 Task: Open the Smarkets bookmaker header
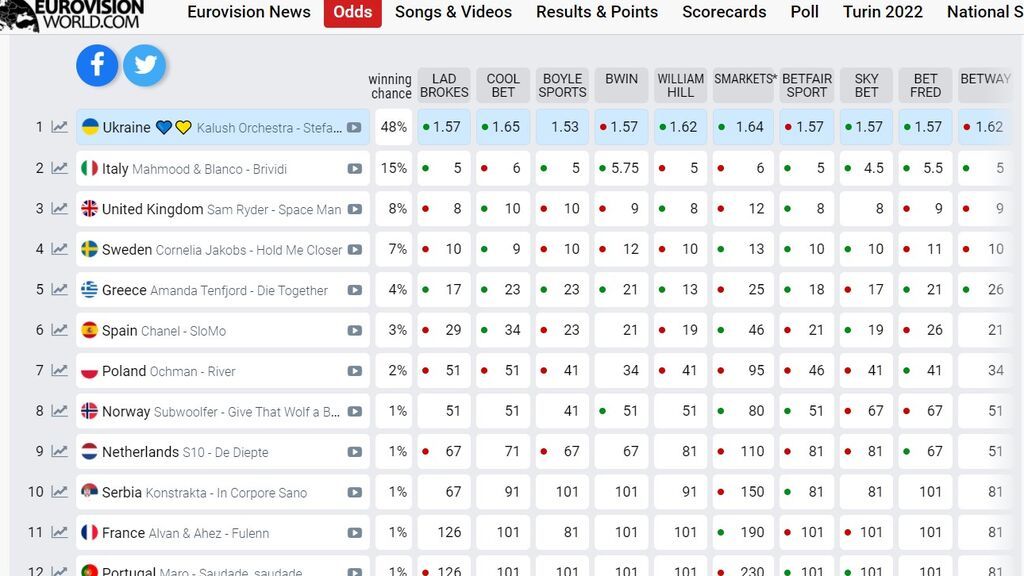(x=744, y=85)
